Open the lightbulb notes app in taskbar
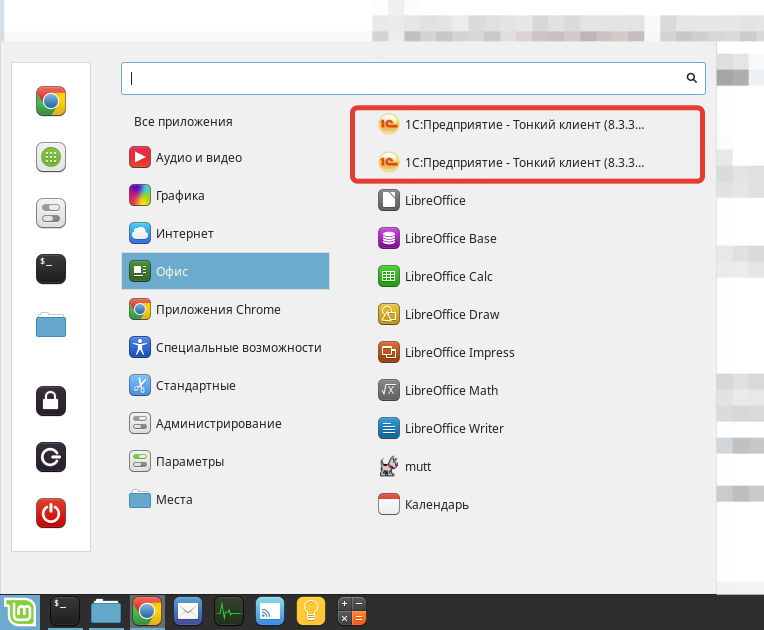The width and height of the screenshot is (764, 630). coord(311,611)
